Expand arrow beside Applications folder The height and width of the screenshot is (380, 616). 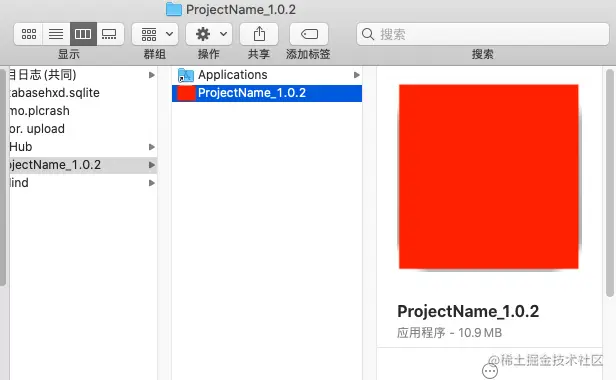(356, 75)
